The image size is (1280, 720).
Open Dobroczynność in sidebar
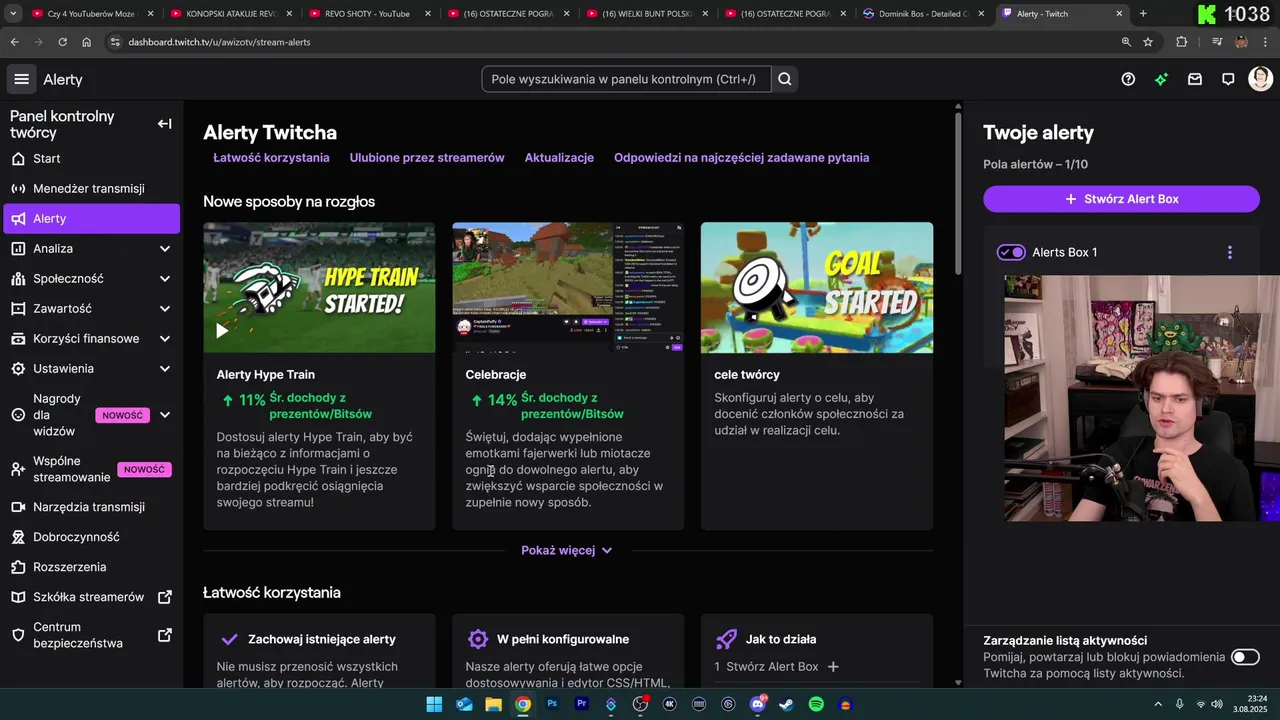pyautogui.click(x=92, y=537)
